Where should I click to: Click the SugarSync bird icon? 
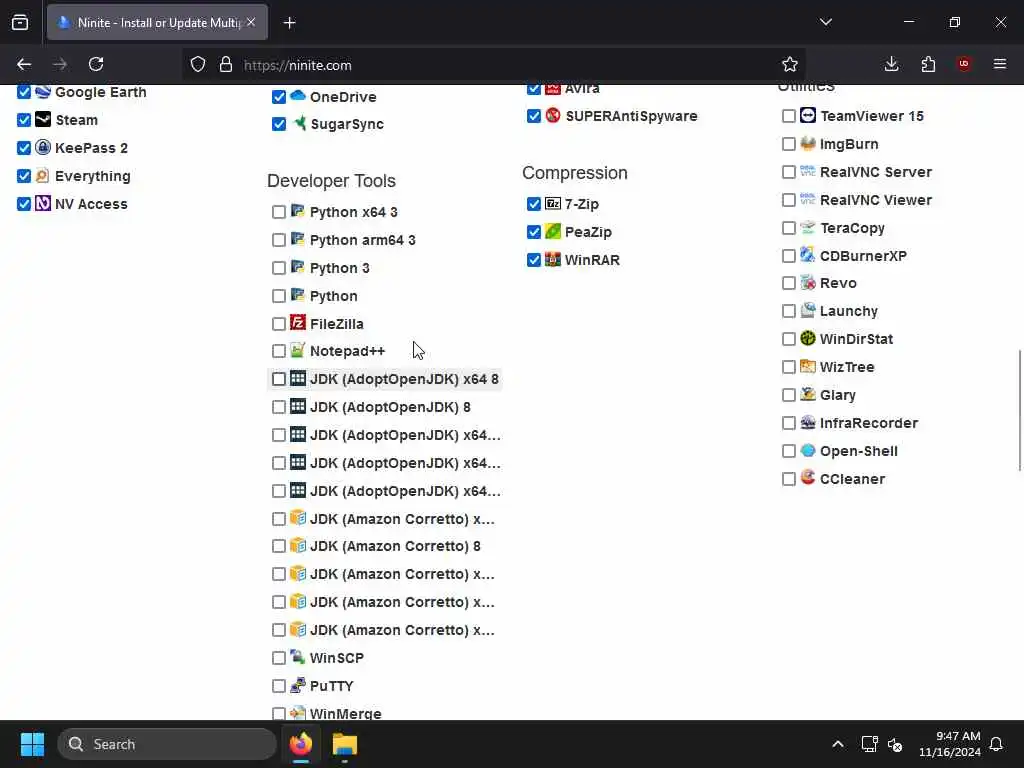point(298,123)
